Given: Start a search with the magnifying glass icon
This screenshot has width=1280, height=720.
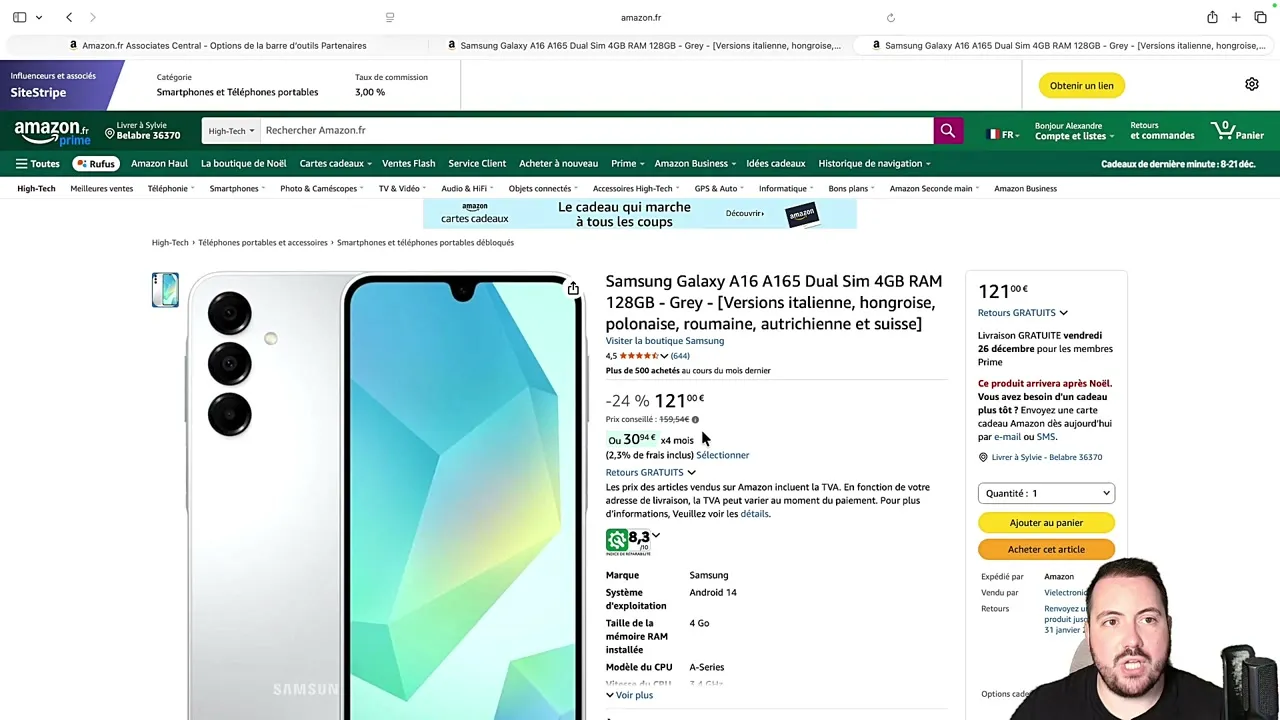Looking at the screenshot, I should pos(946,130).
